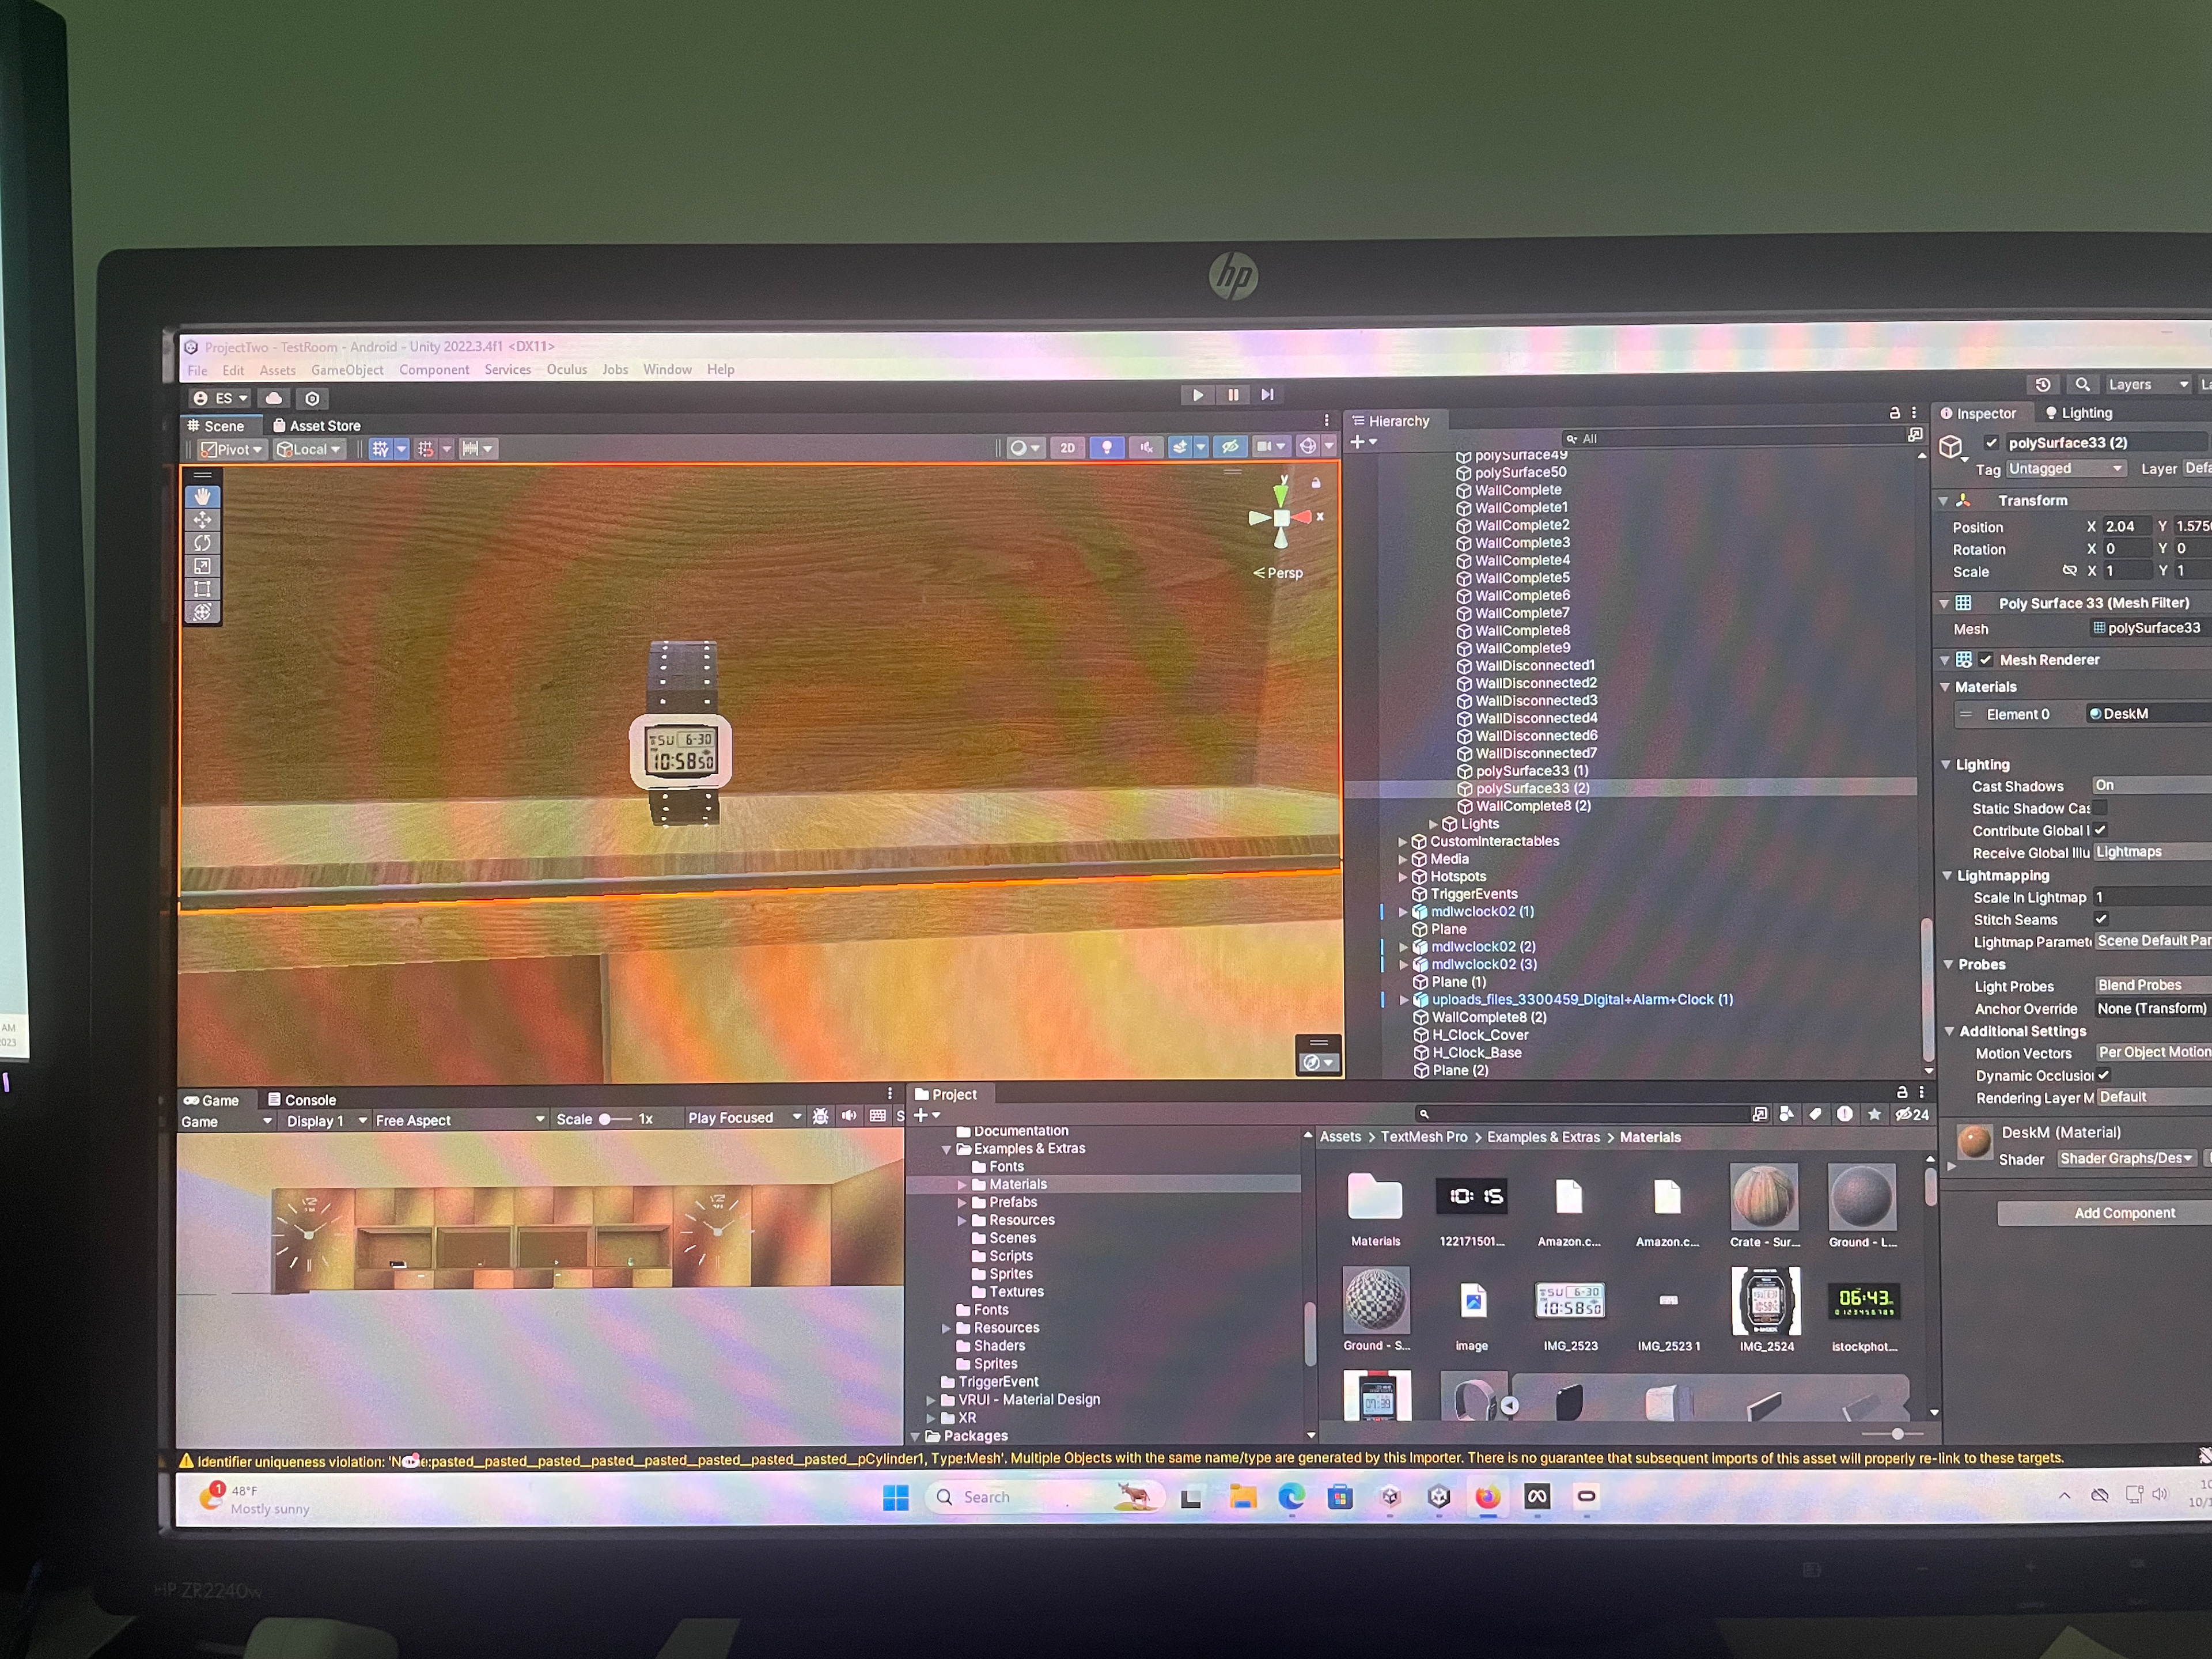Open the ES account dropdown
The height and width of the screenshot is (1659, 2212).
[219, 398]
